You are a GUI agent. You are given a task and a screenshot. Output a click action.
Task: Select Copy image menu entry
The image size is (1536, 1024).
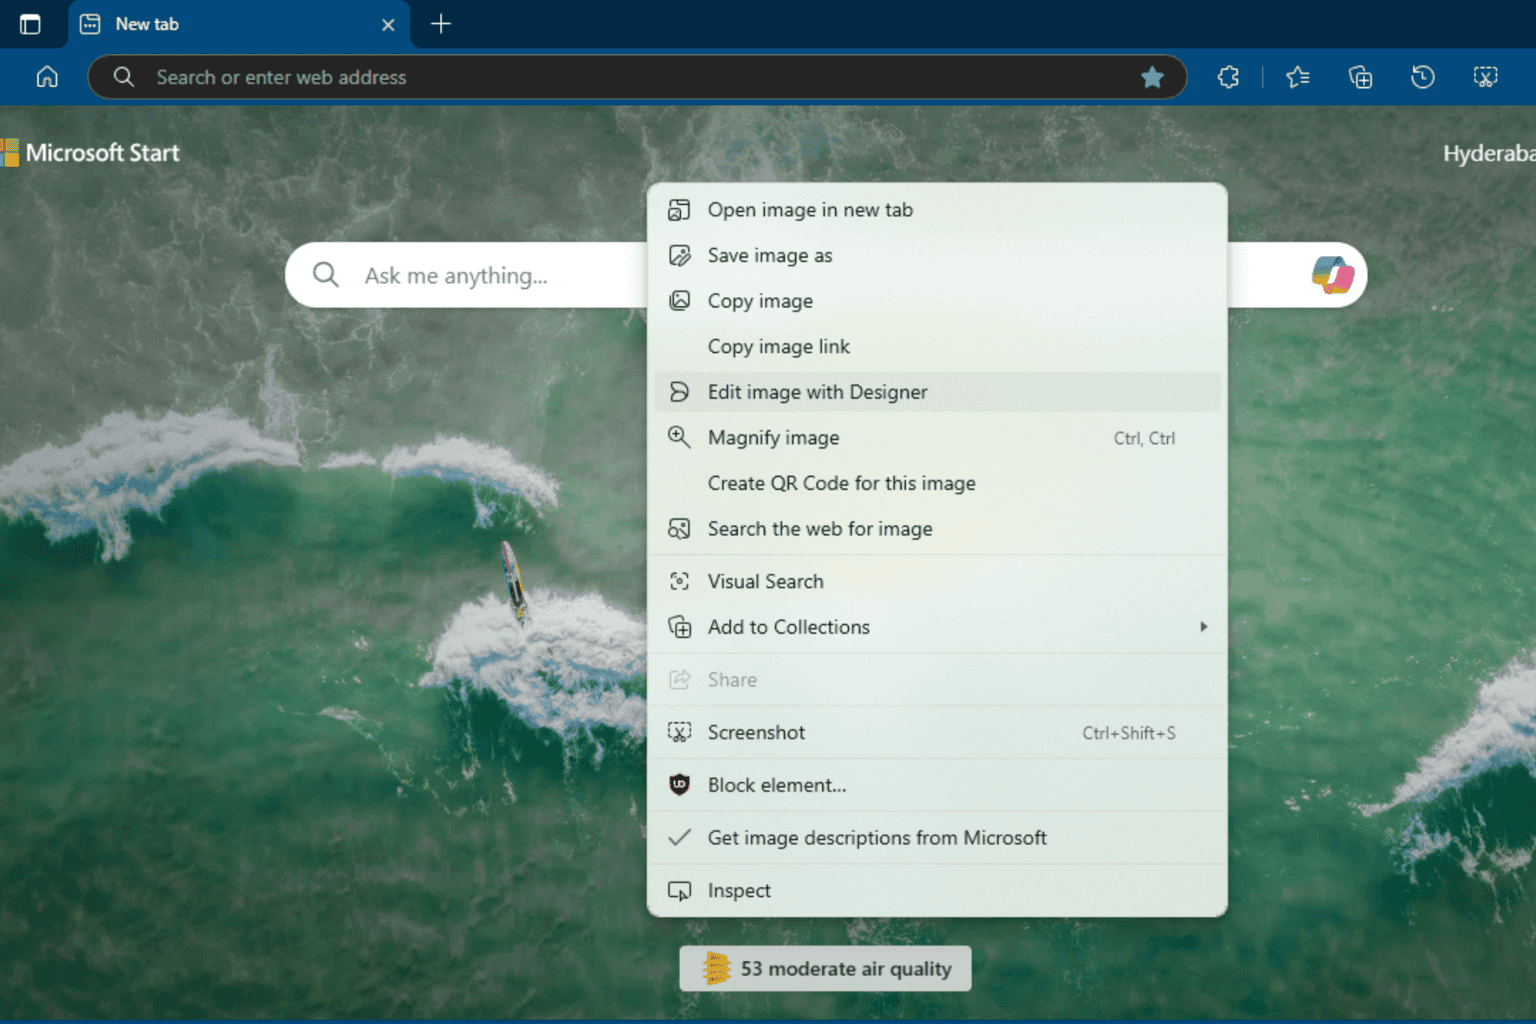937,301
